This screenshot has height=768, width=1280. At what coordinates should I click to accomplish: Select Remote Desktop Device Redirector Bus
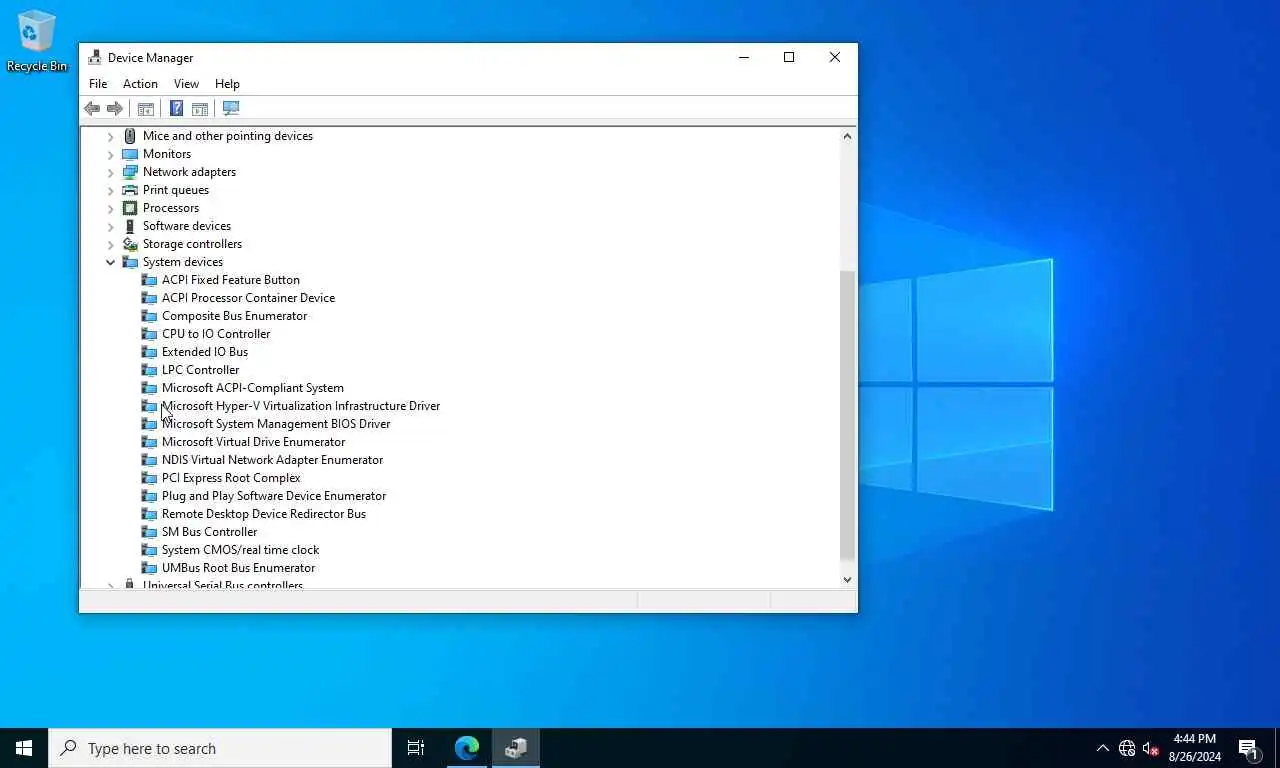[264, 514]
